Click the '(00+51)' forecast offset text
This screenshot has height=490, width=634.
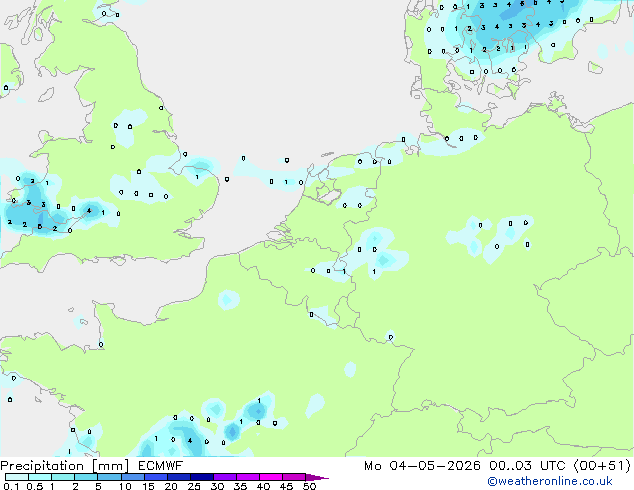(x=602, y=466)
